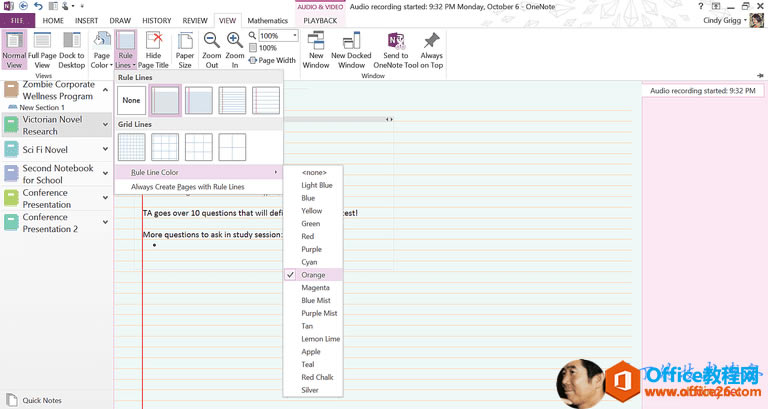The height and width of the screenshot is (409, 768).
Task: Open Quick Notes at bottom left
Action: 40,400
